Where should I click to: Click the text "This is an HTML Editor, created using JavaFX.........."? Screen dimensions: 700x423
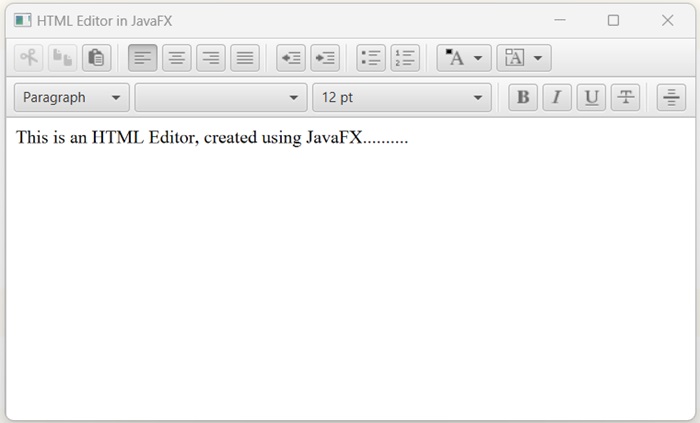pyautogui.click(x=212, y=137)
